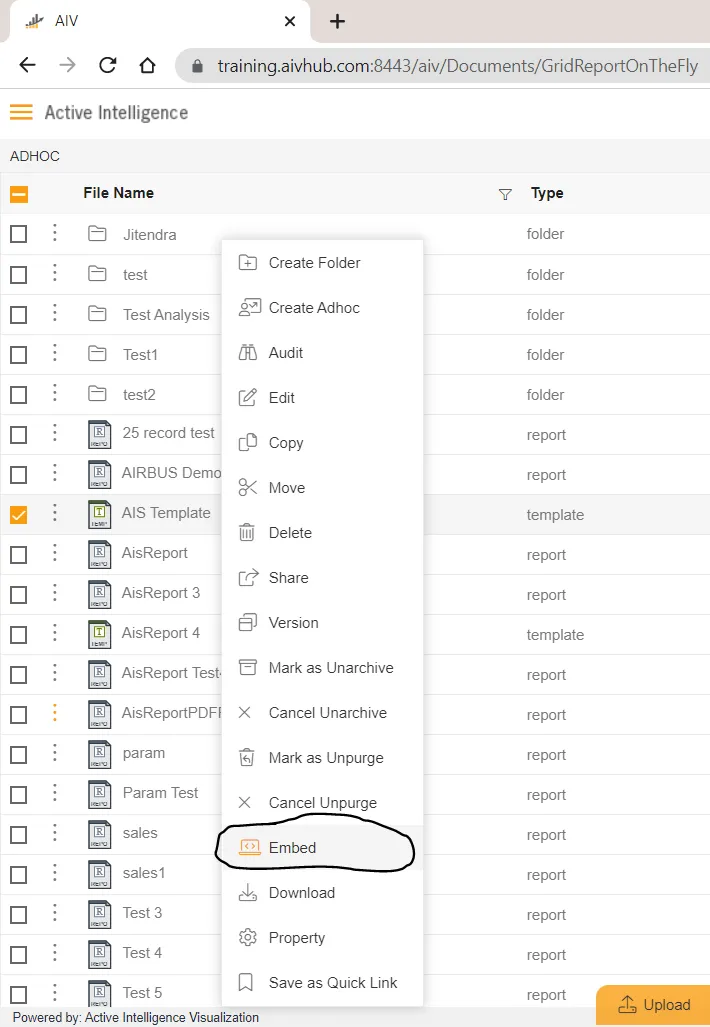Uncheck the AIS Template checkbox

[x=19, y=515]
